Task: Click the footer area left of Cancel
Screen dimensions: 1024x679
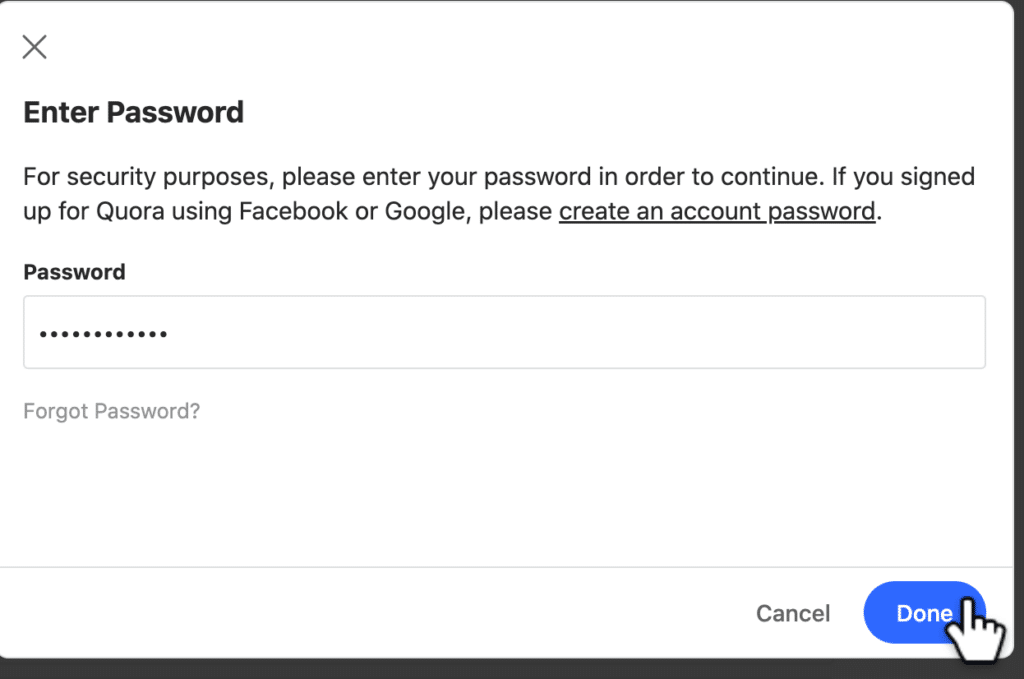Action: coord(372,613)
